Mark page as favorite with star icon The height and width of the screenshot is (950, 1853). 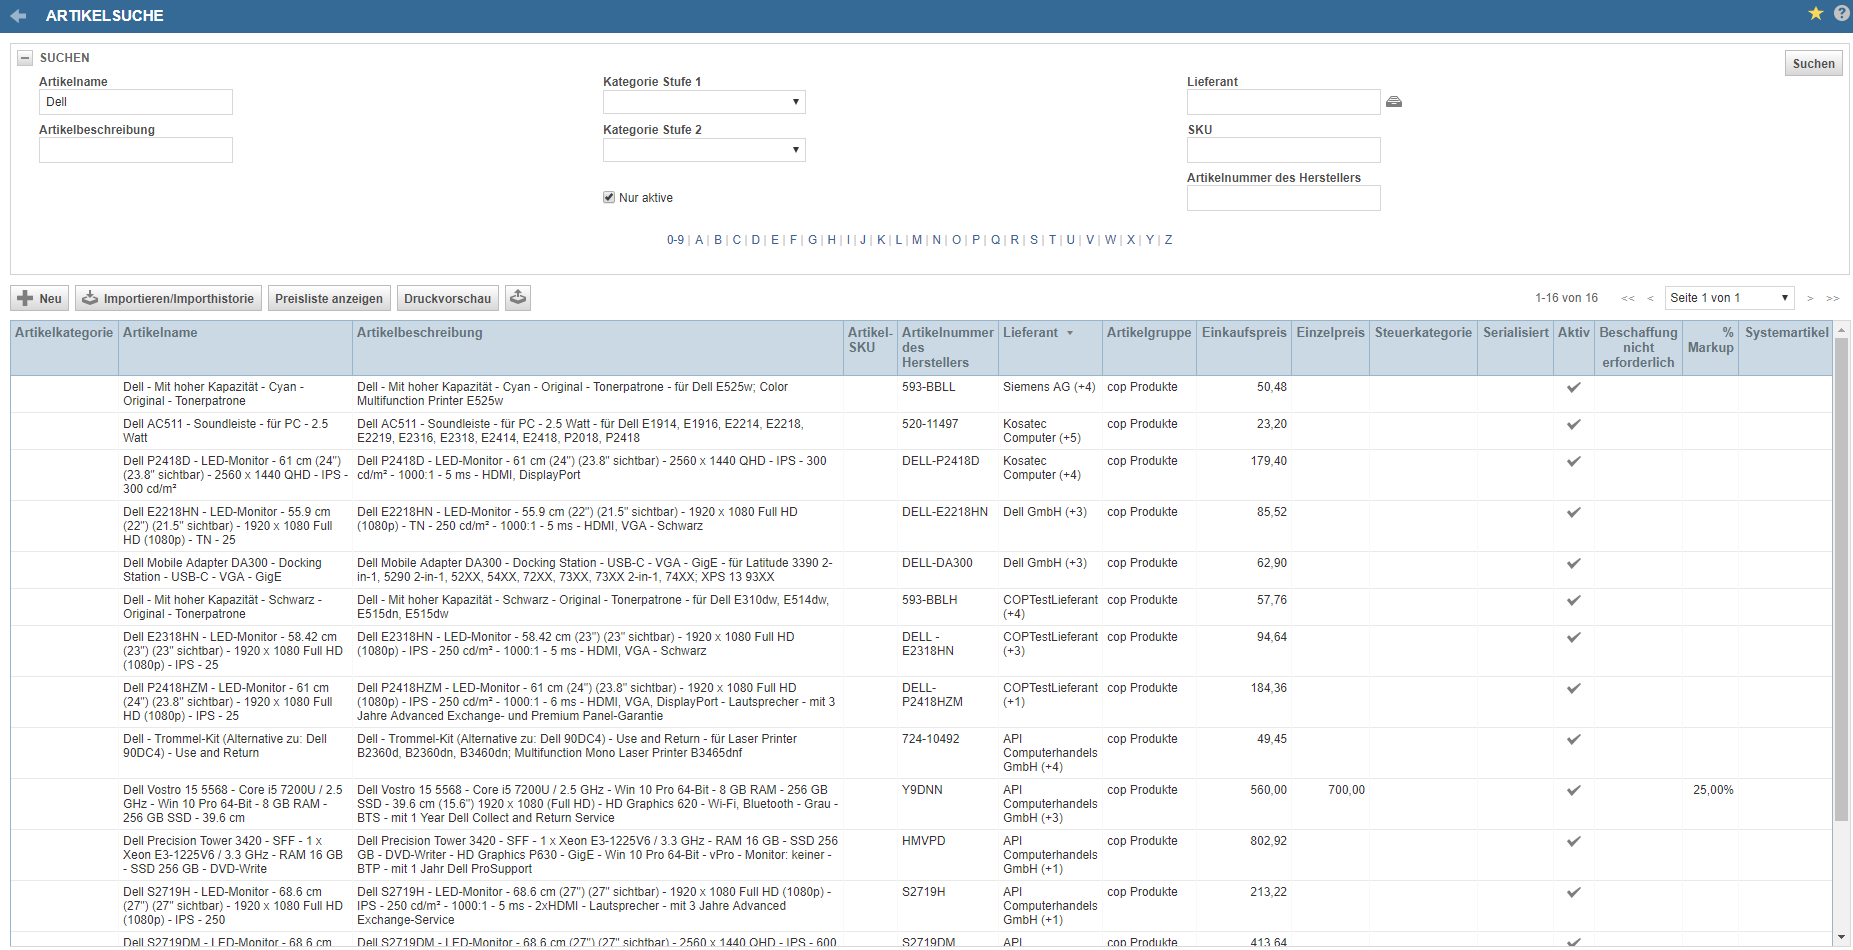tap(1816, 13)
